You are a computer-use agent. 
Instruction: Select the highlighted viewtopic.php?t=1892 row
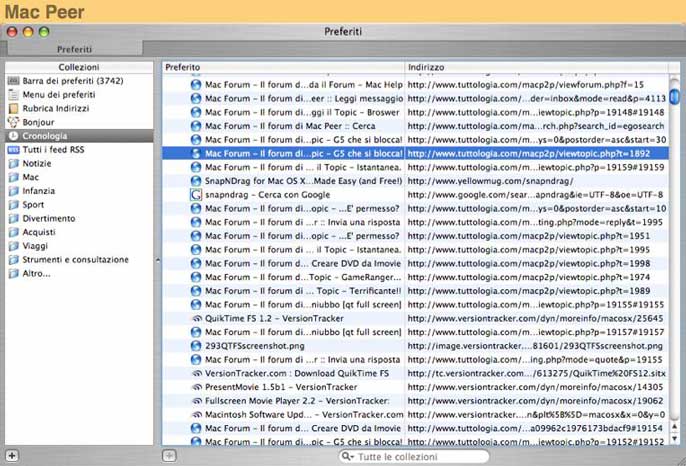coord(415,153)
